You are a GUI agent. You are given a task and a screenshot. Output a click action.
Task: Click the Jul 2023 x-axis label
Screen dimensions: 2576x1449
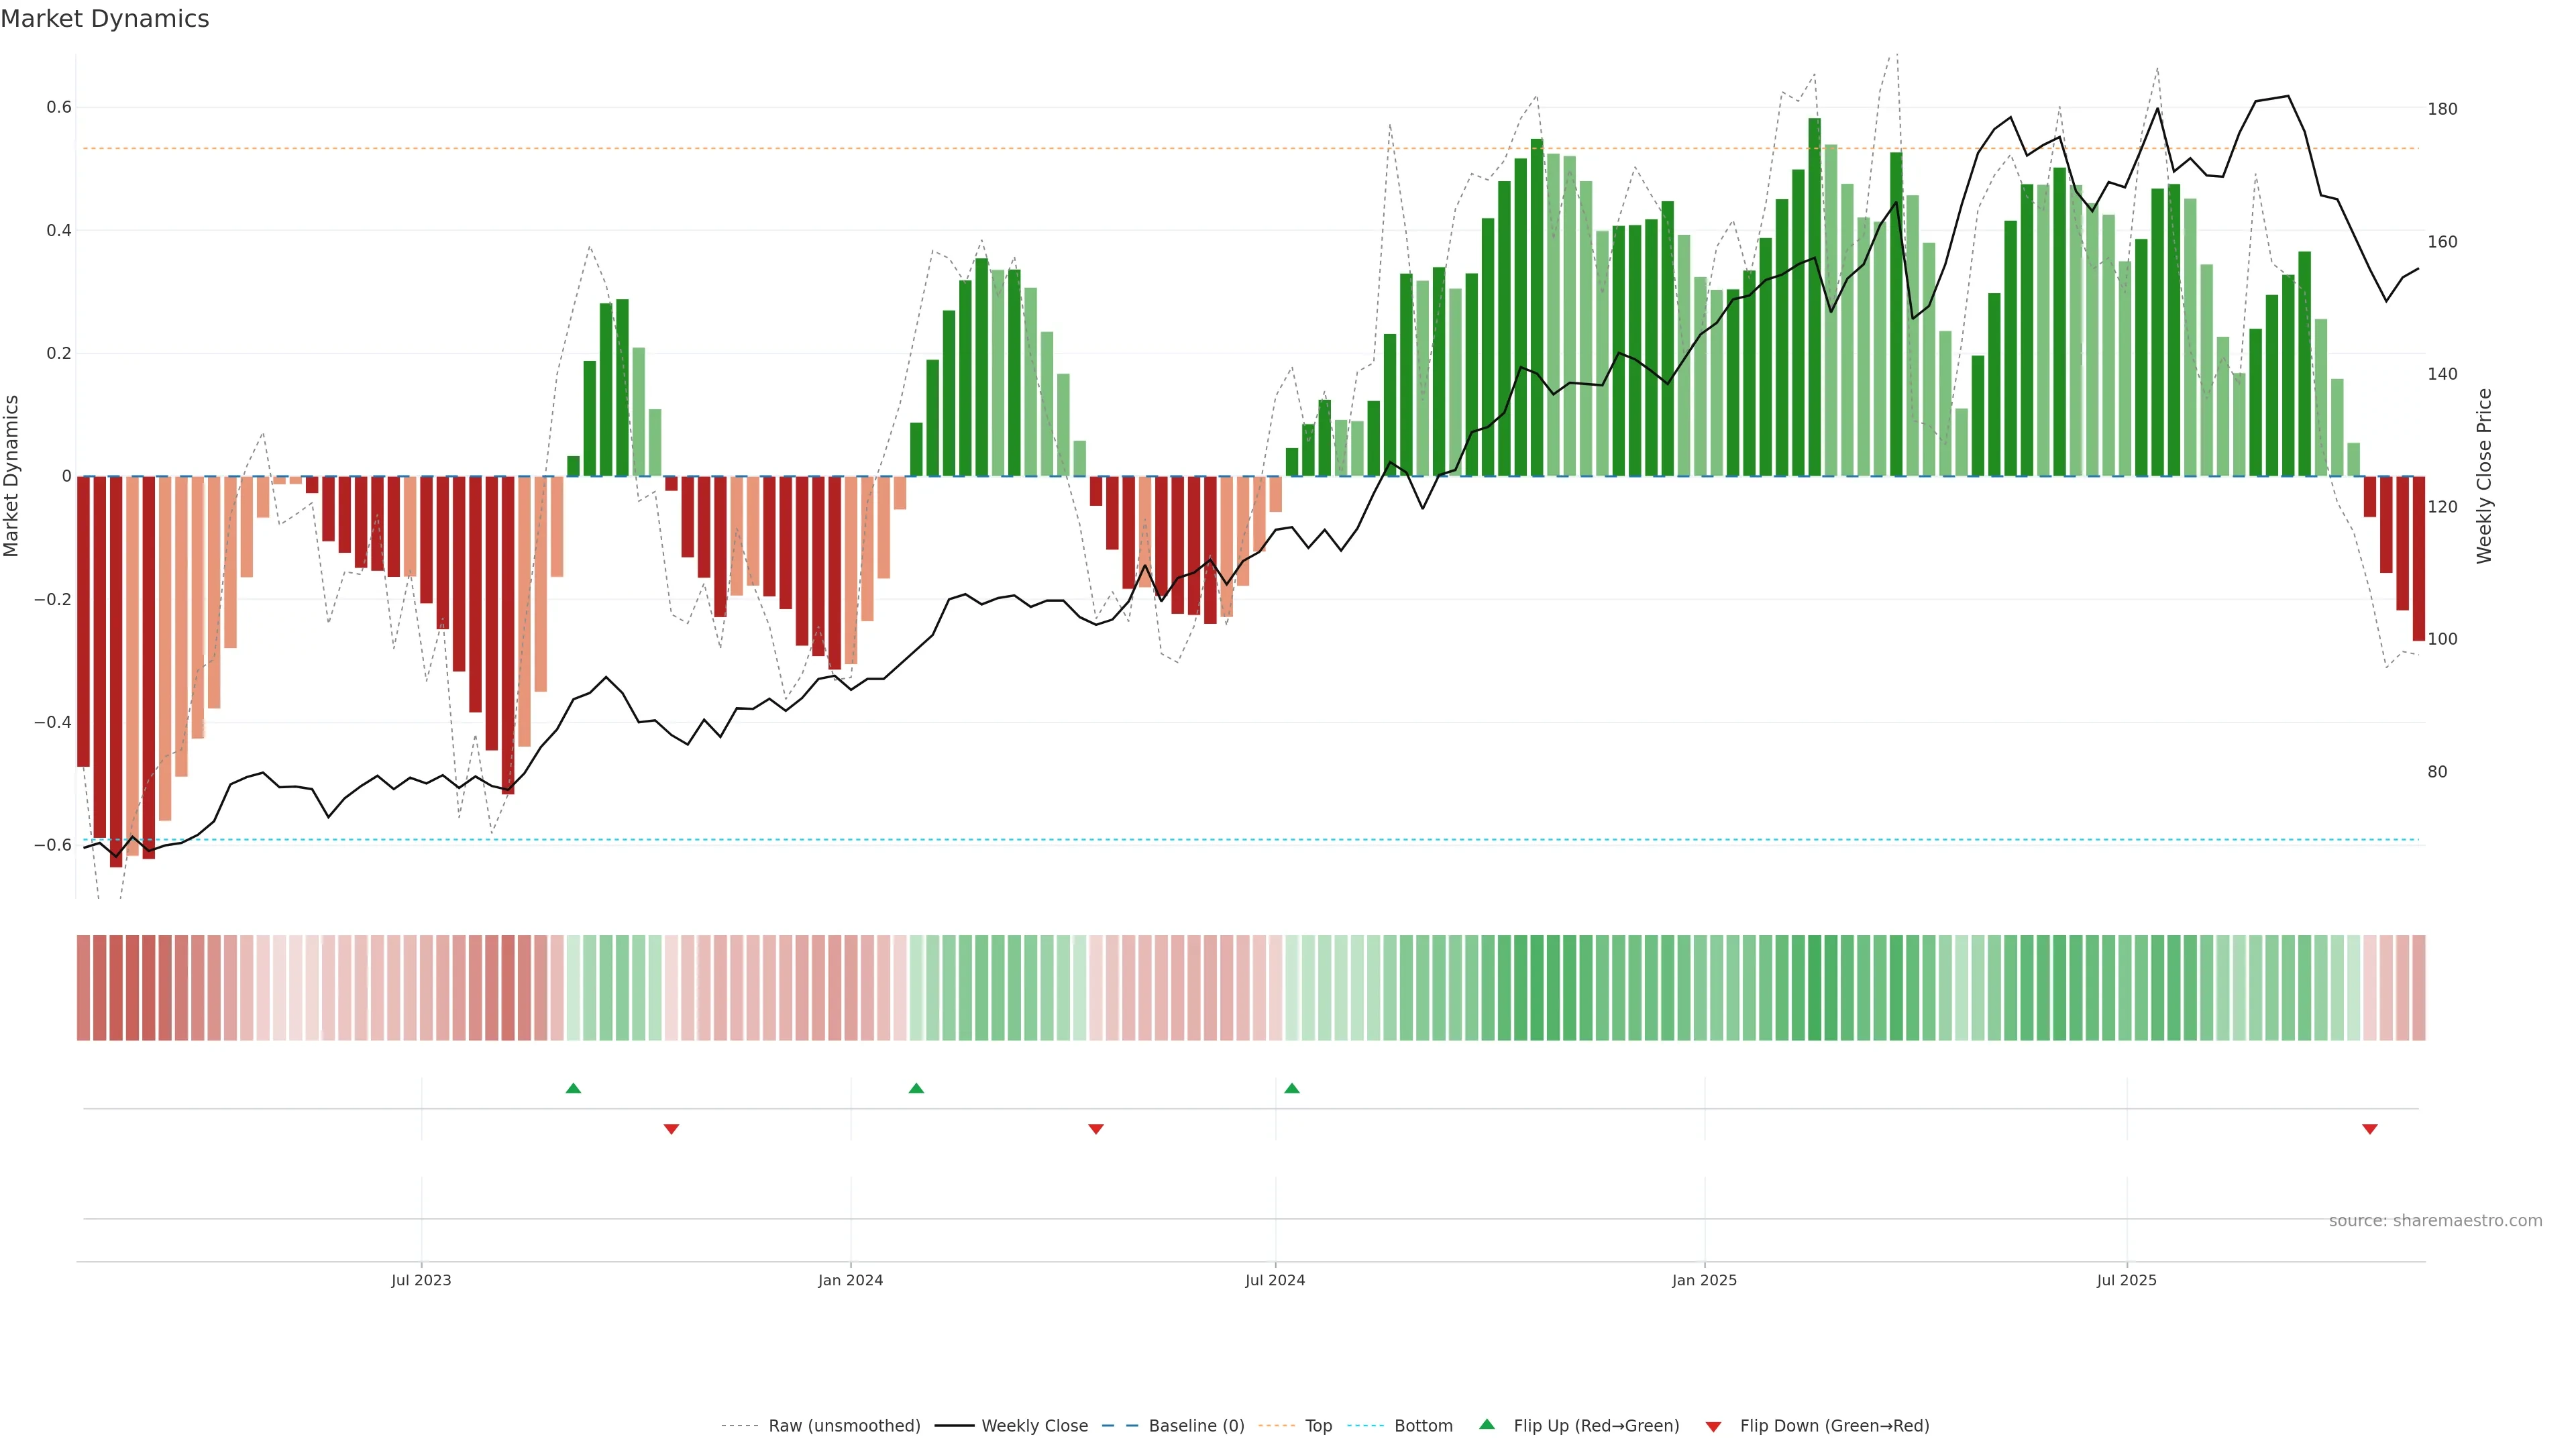(x=421, y=1280)
